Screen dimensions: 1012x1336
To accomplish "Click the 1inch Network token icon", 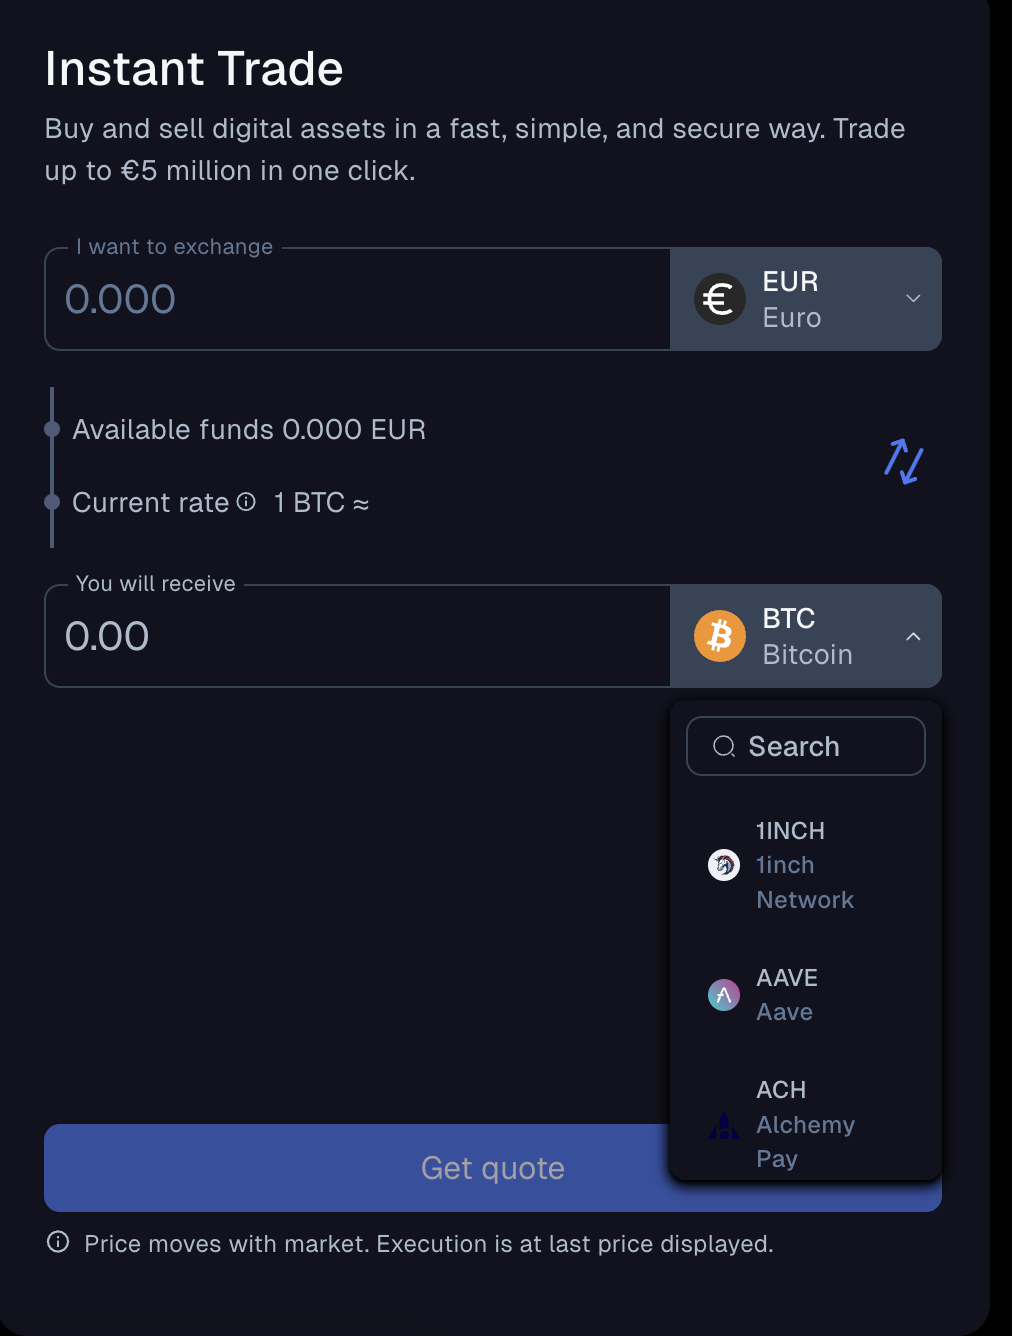I will (x=723, y=864).
